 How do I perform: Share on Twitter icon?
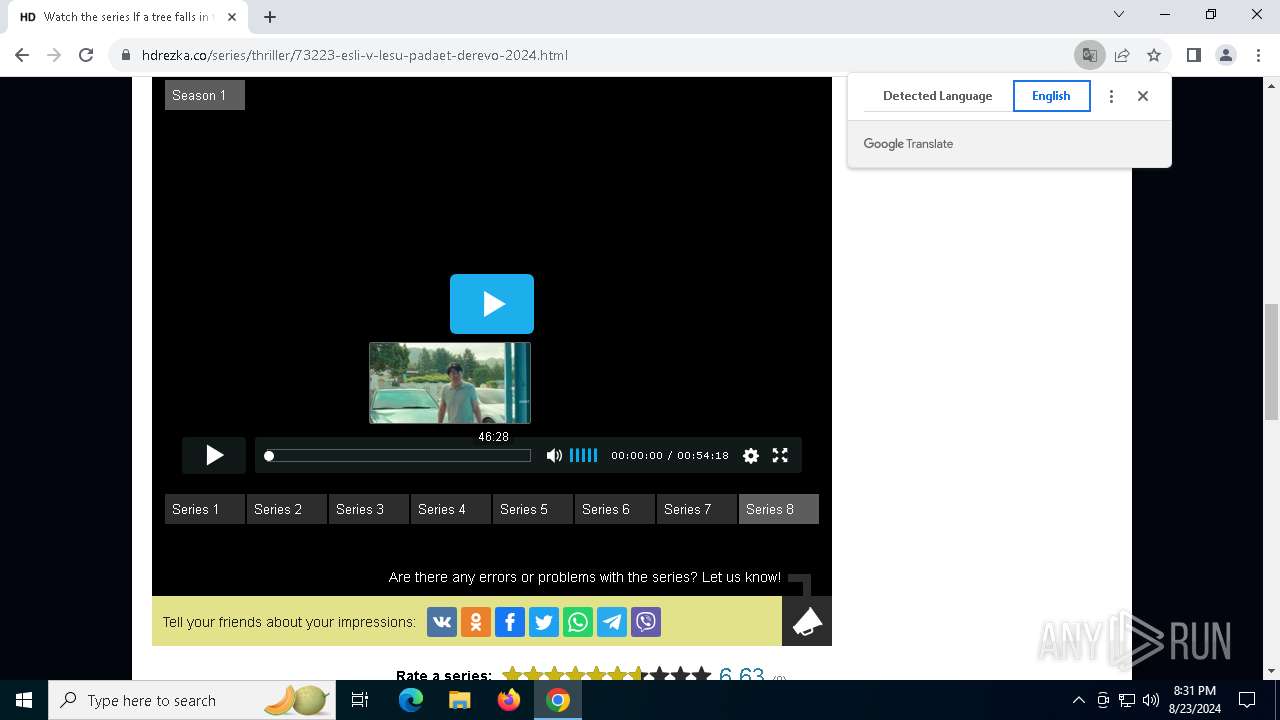[x=544, y=622]
